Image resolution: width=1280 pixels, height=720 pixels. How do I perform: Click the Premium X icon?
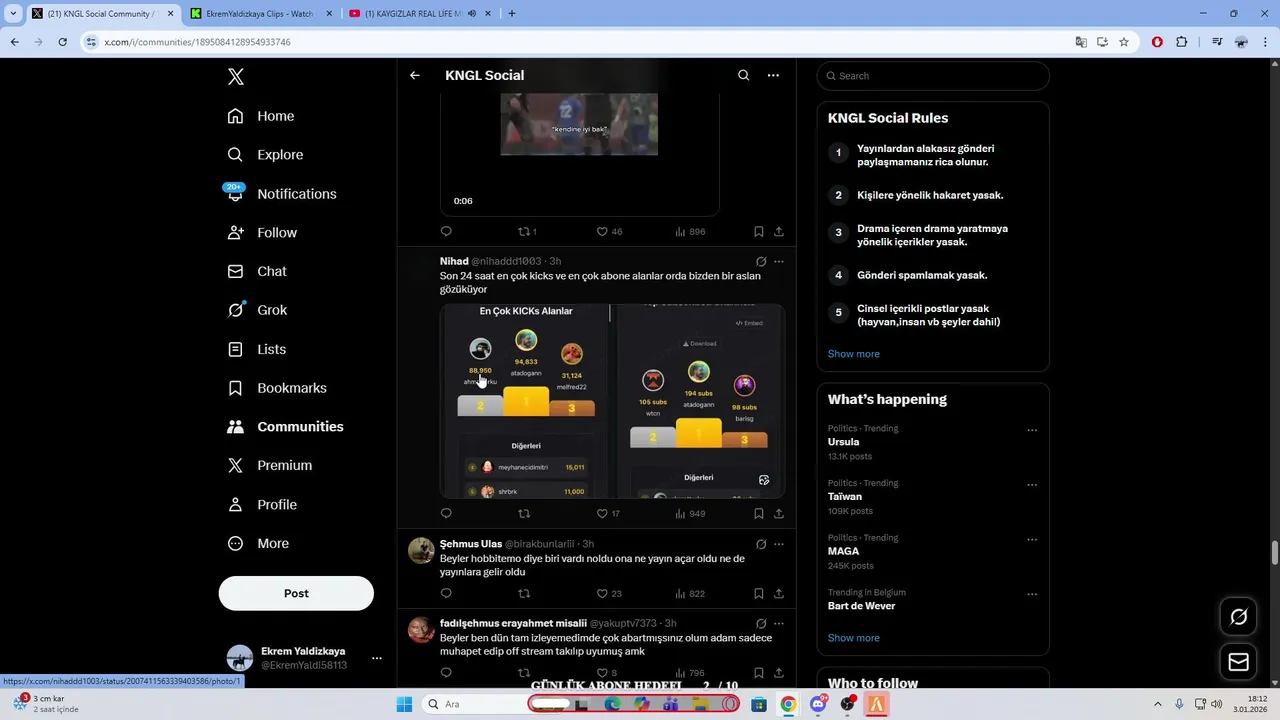(235, 465)
